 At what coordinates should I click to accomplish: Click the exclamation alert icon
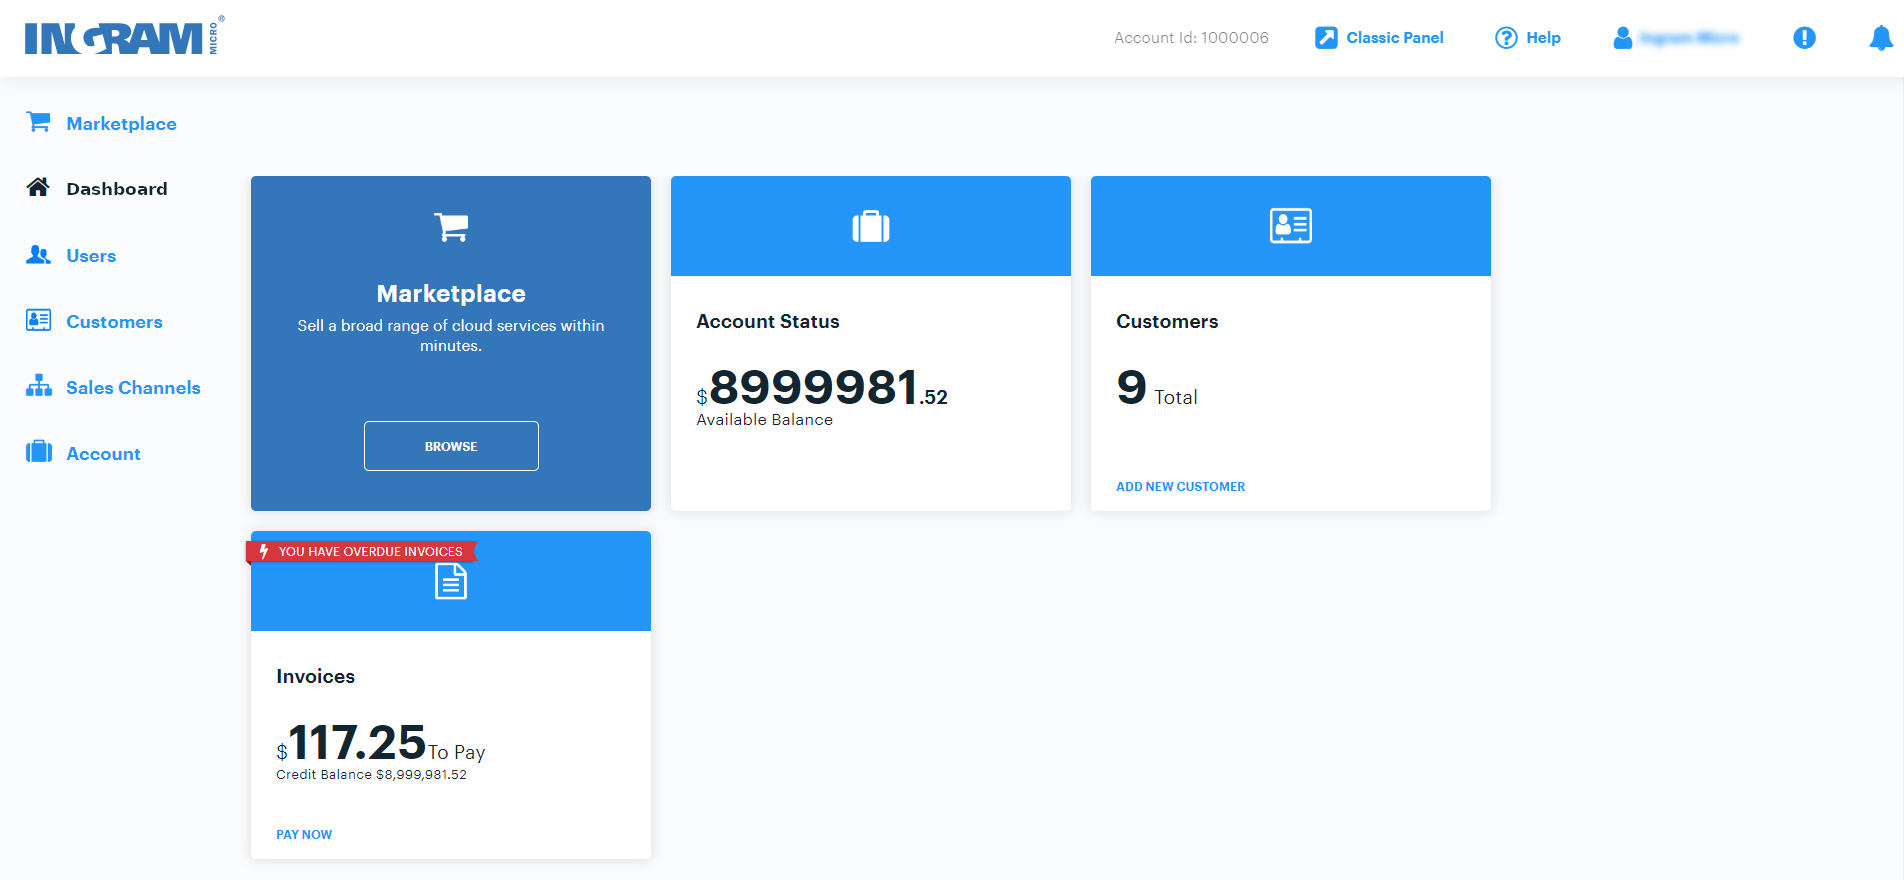[1804, 38]
